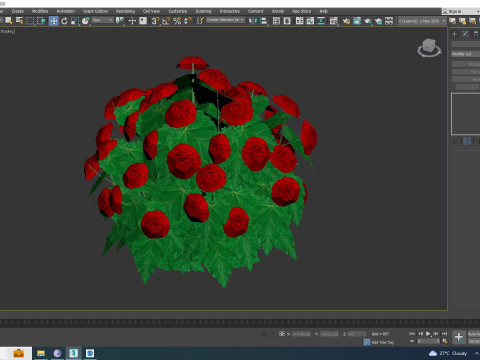The height and width of the screenshot is (360, 480).
Task: Open Time Configuration dialog
Action: pyautogui.click(x=445, y=341)
